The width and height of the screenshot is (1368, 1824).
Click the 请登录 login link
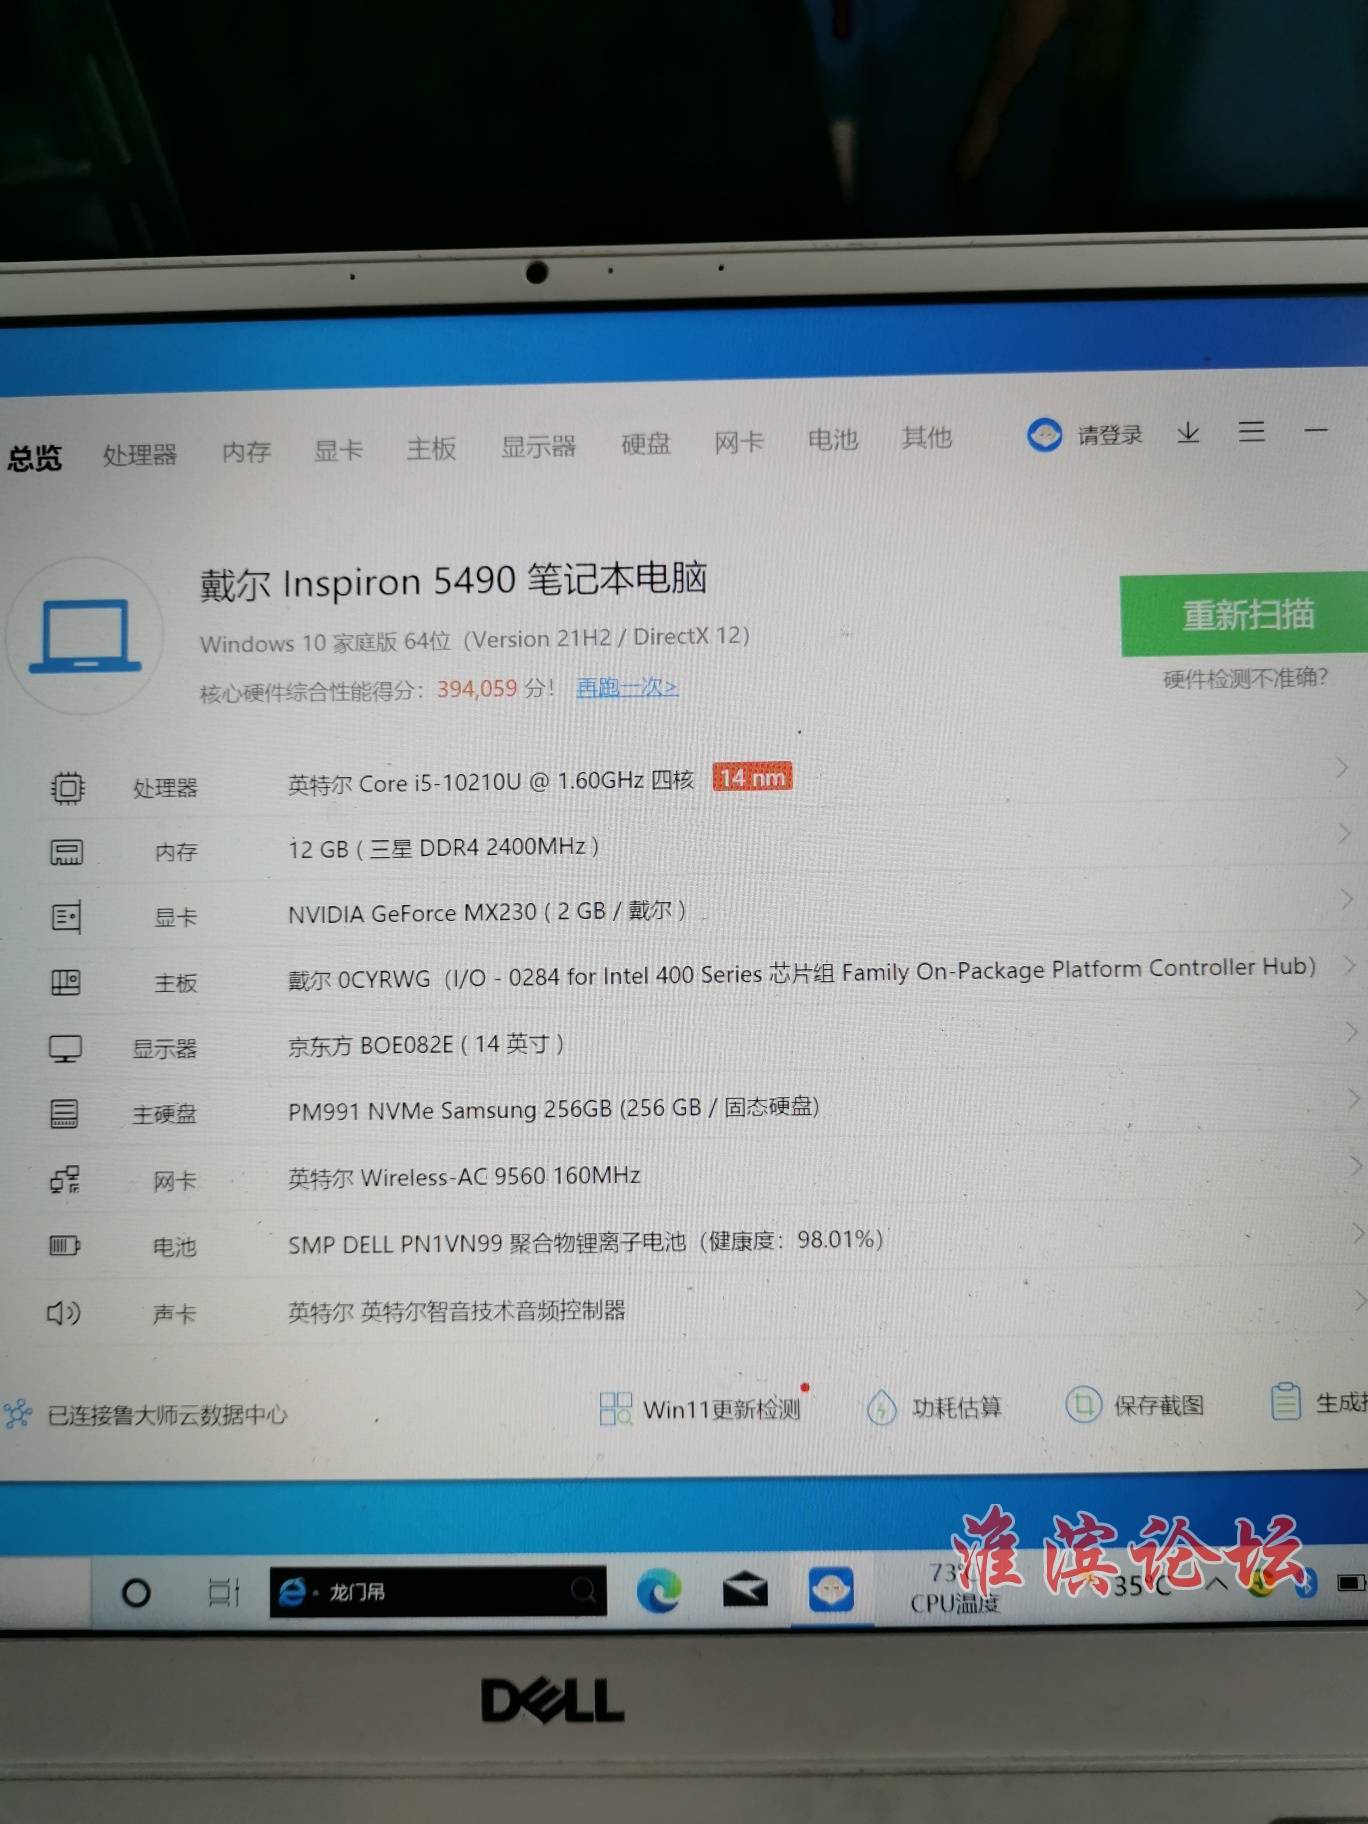[1110, 435]
